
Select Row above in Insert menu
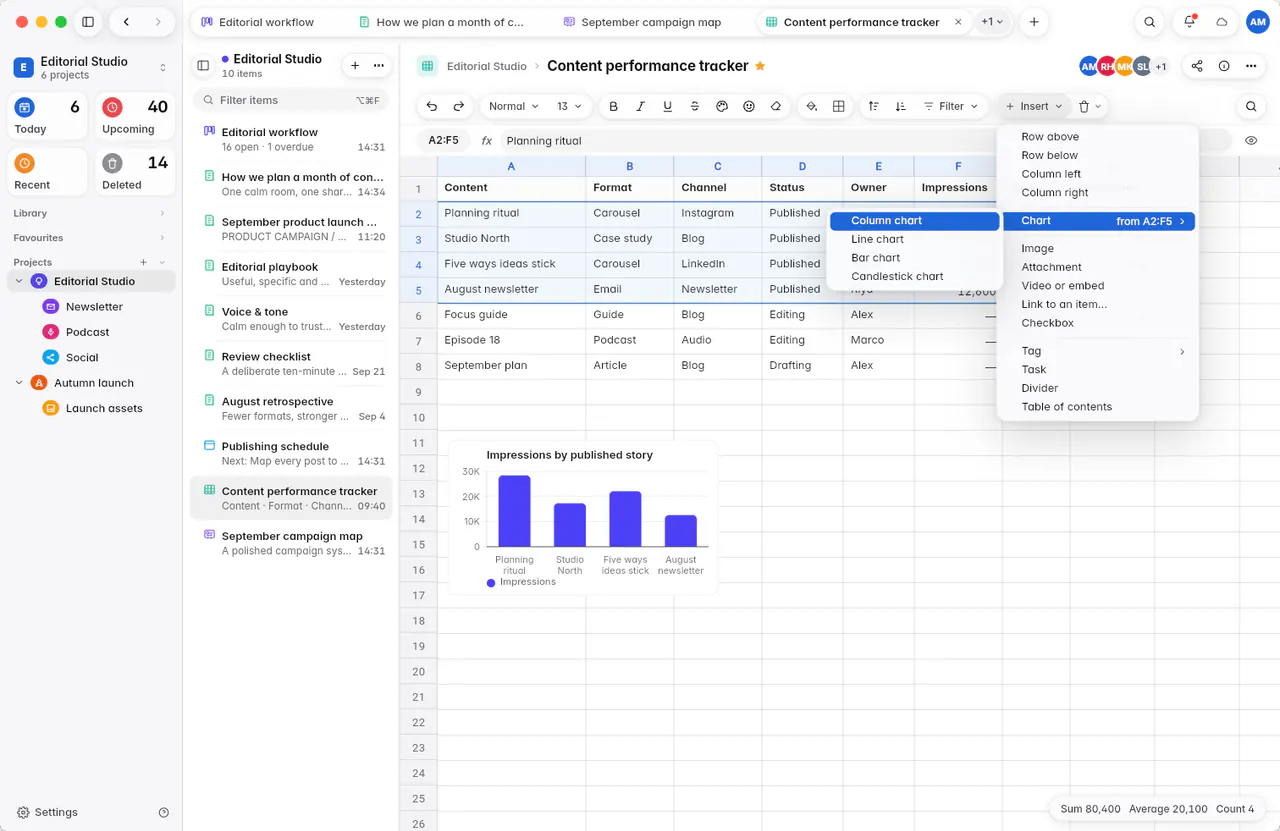(1098, 137)
